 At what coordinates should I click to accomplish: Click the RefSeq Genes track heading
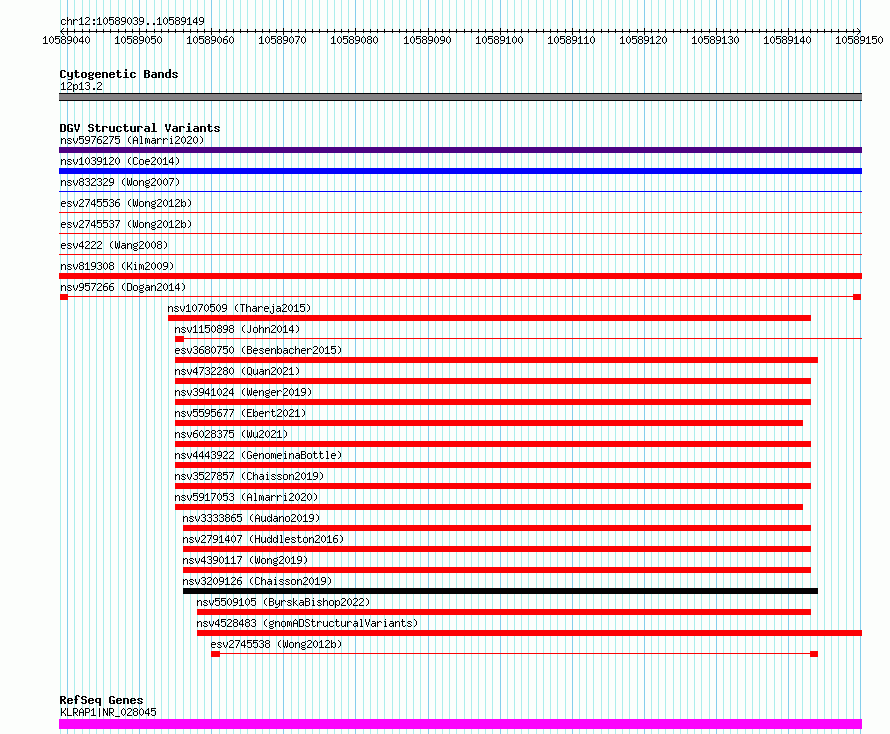tap(101, 700)
